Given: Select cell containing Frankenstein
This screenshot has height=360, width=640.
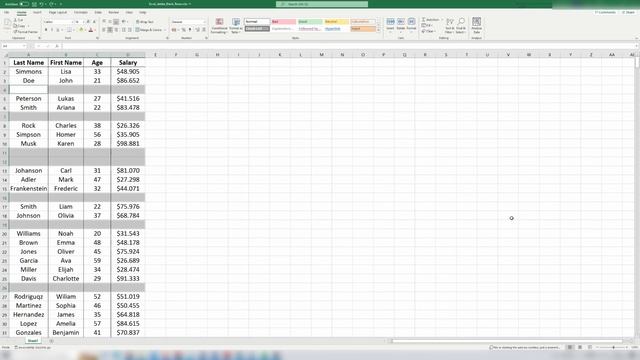Looking at the screenshot, I should 29,189.
